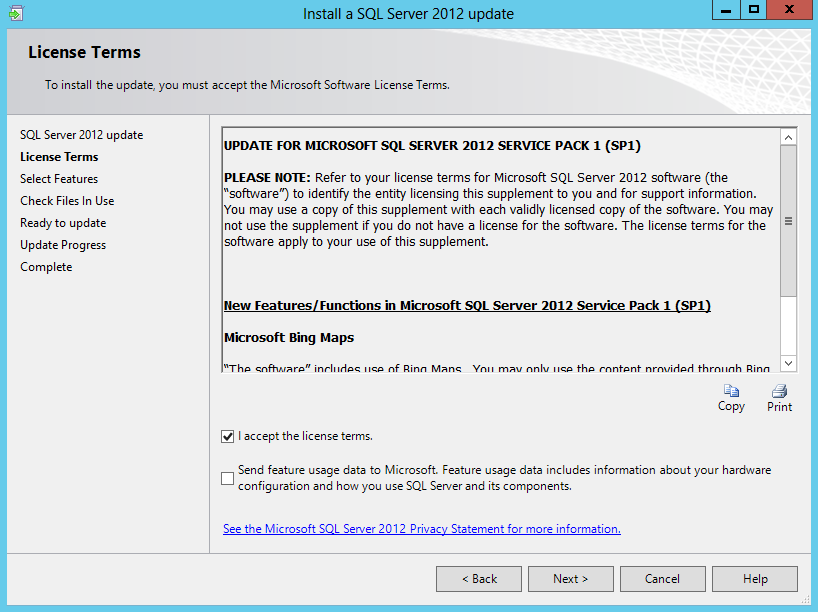
Task: Select 'Update Progress' step in sidebar
Action: pos(63,245)
